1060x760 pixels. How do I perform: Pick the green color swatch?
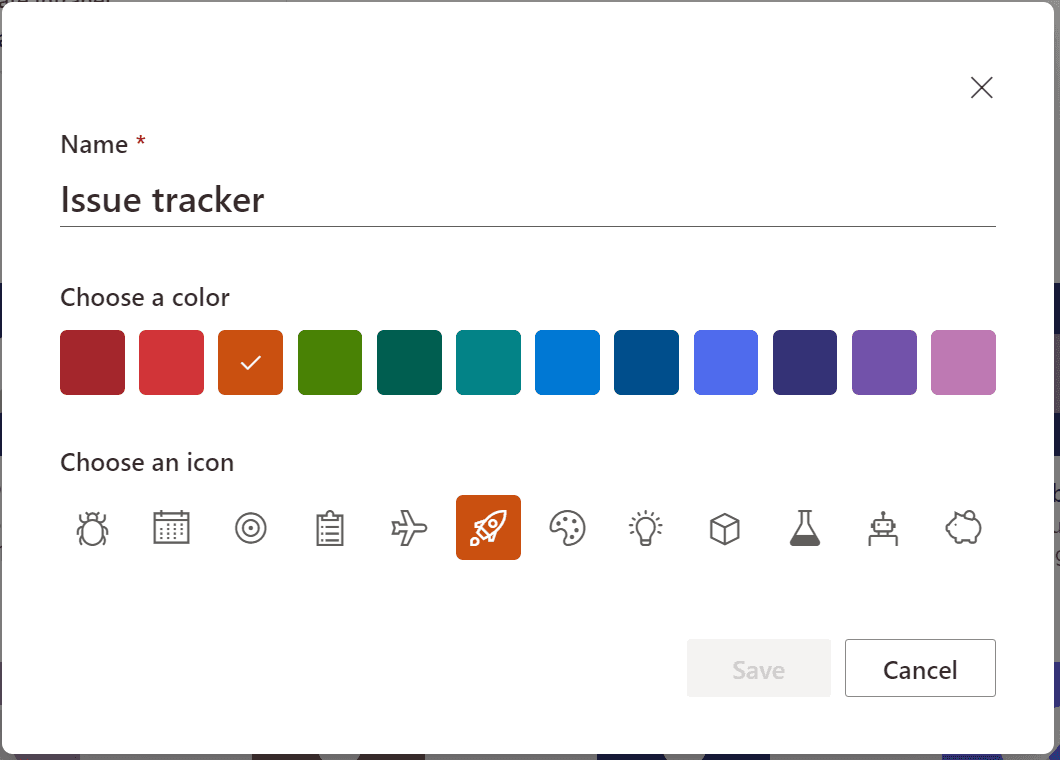(330, 362)
